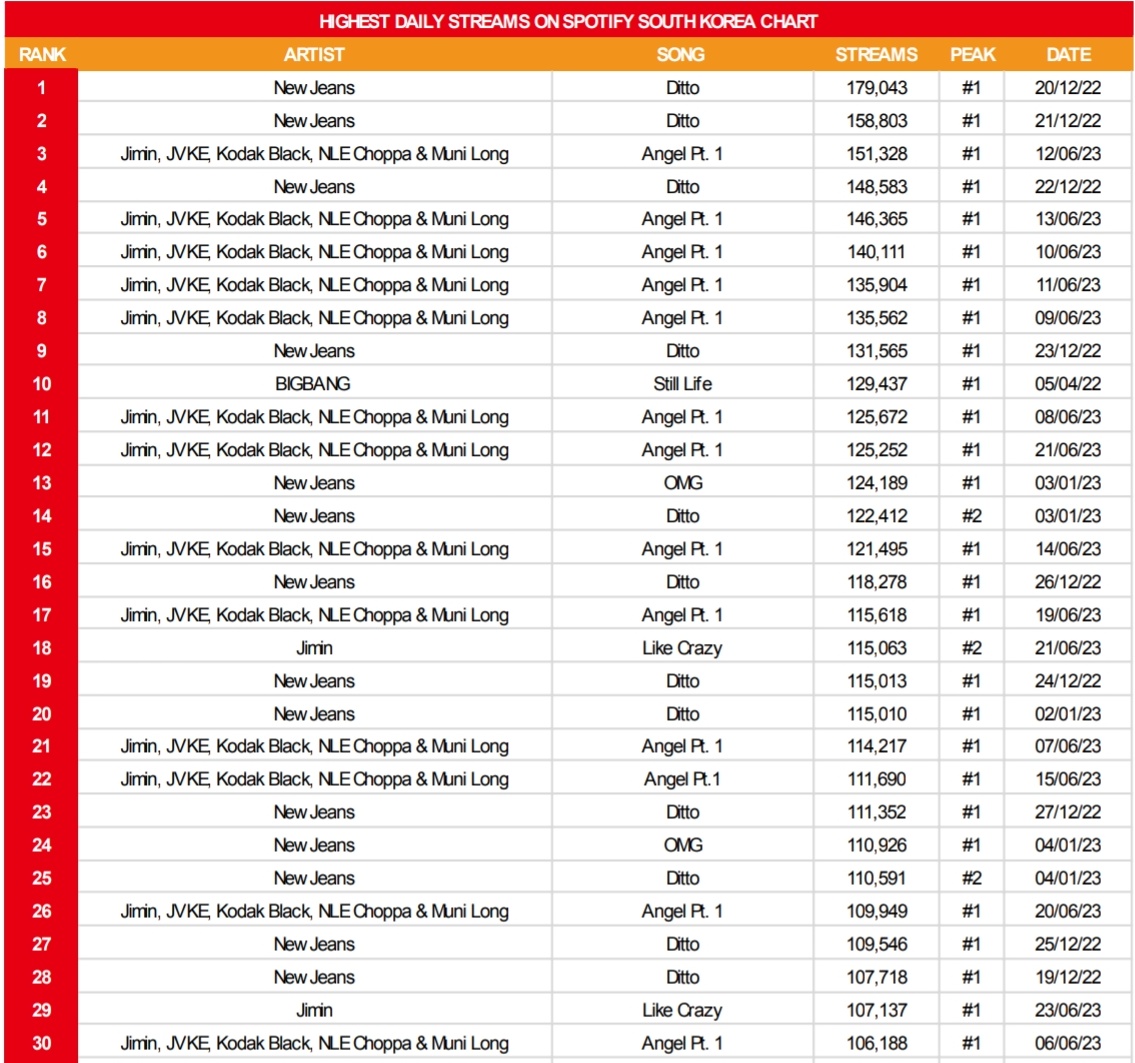Select the stream count 125,672

pyautogui.click(x=877, y=417)
